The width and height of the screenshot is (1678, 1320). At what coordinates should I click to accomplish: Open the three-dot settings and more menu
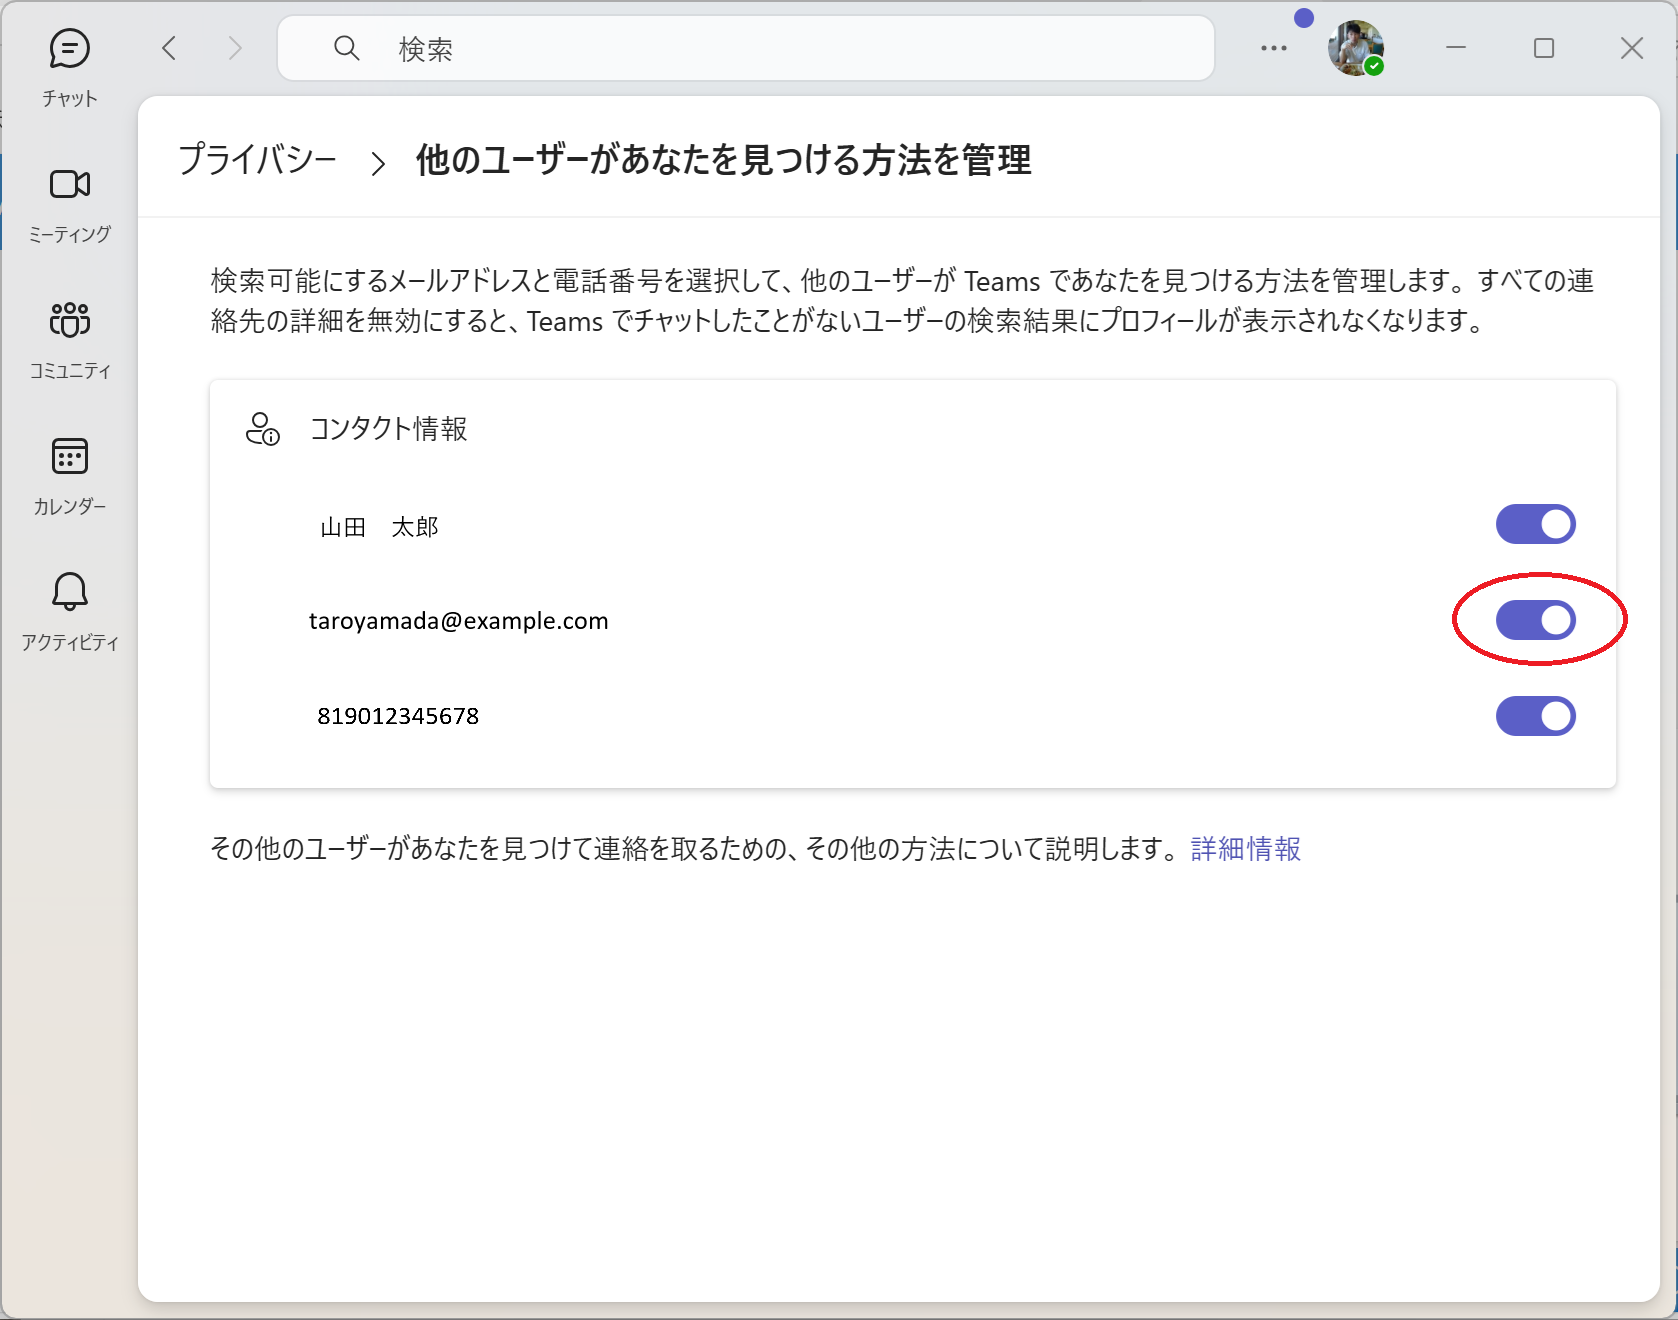point(1273,48)
